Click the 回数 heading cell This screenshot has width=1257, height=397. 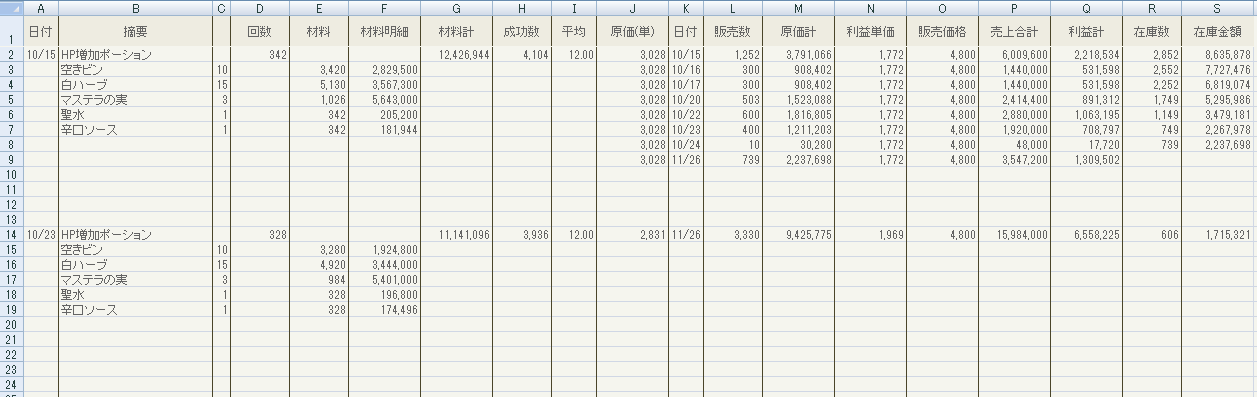point(260,31)
